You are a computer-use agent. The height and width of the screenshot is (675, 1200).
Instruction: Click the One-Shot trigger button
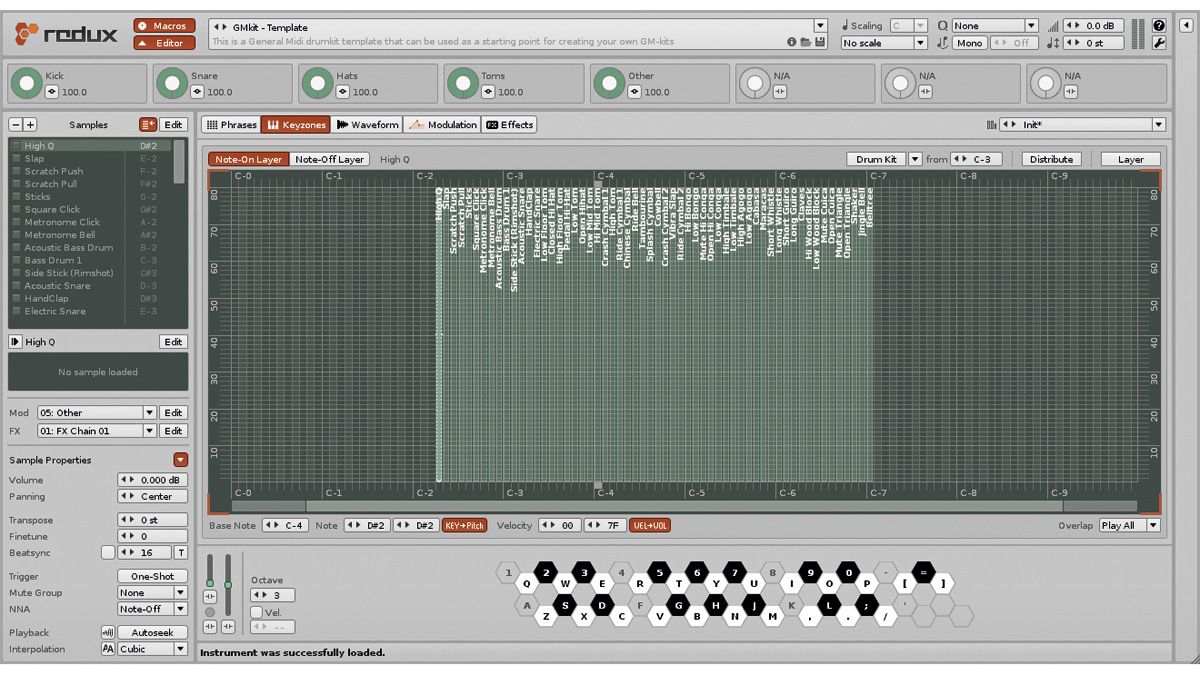152,576
